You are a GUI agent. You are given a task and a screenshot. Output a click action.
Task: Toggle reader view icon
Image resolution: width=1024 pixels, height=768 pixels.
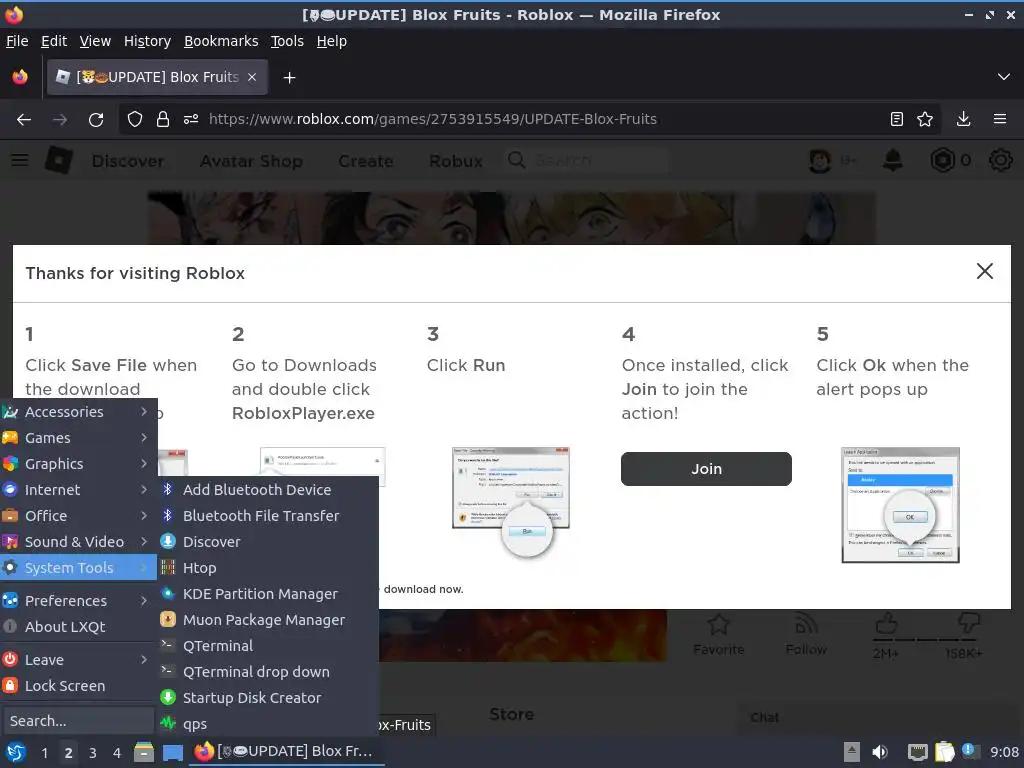click(x=897, y=120)
